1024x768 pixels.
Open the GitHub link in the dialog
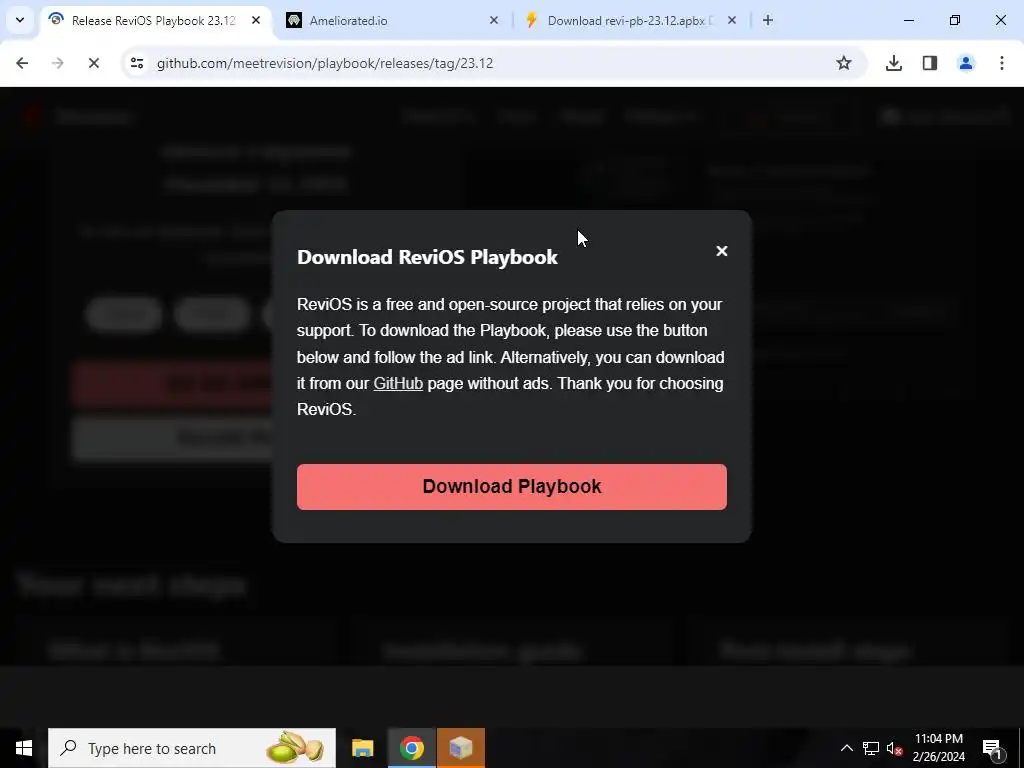coord(398,383)
